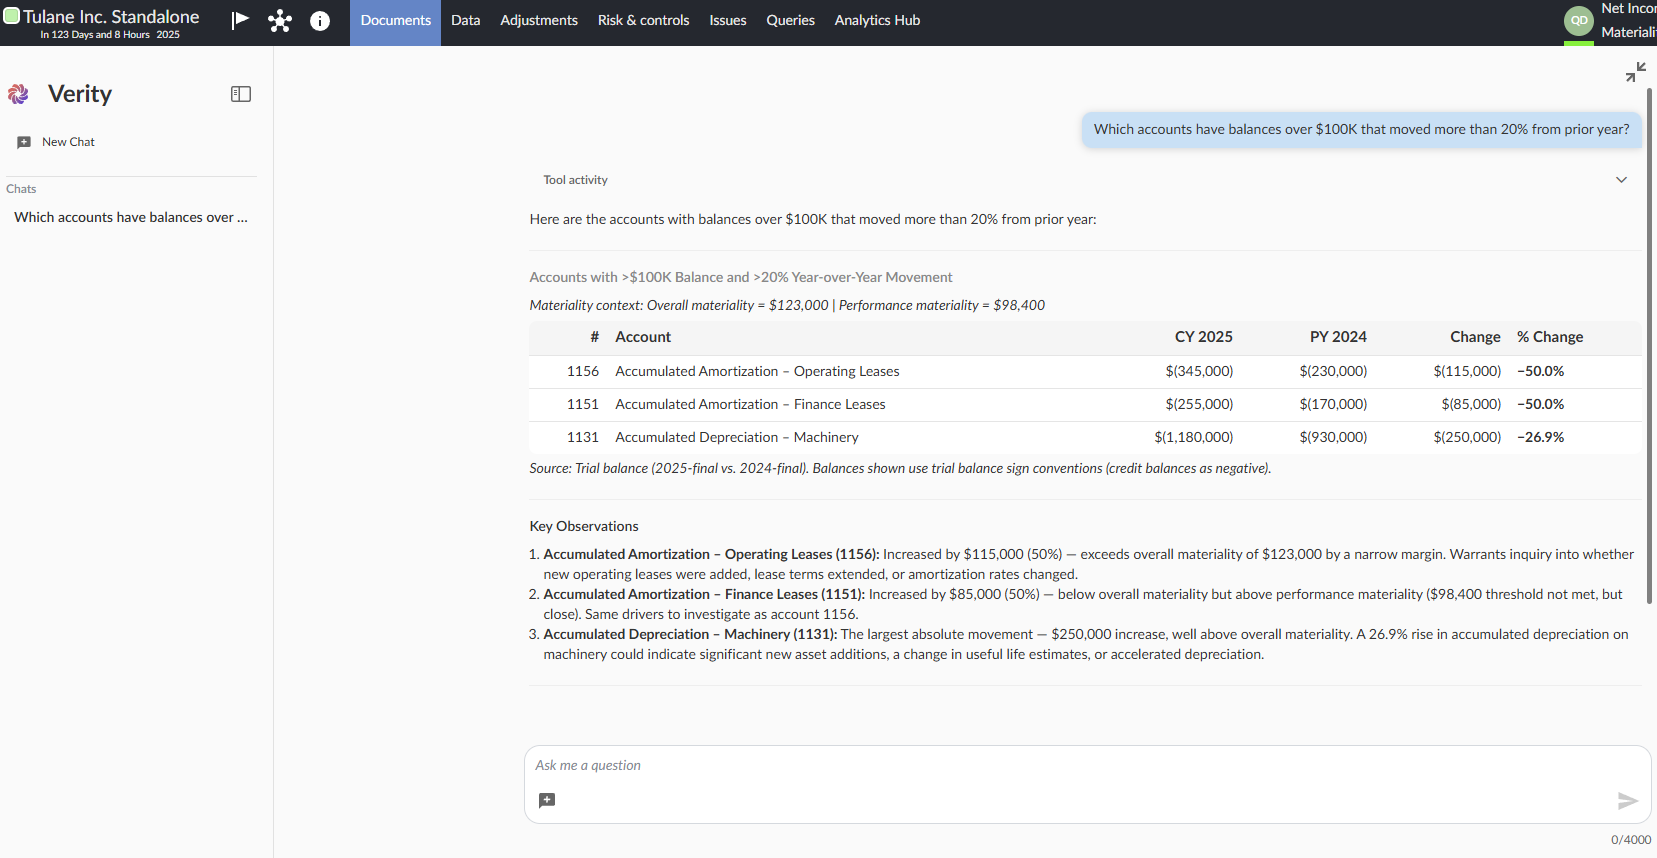Open the 'Which accounts have balances over' chat
This screenshot has height=858, width=1657.
[131, 217]
